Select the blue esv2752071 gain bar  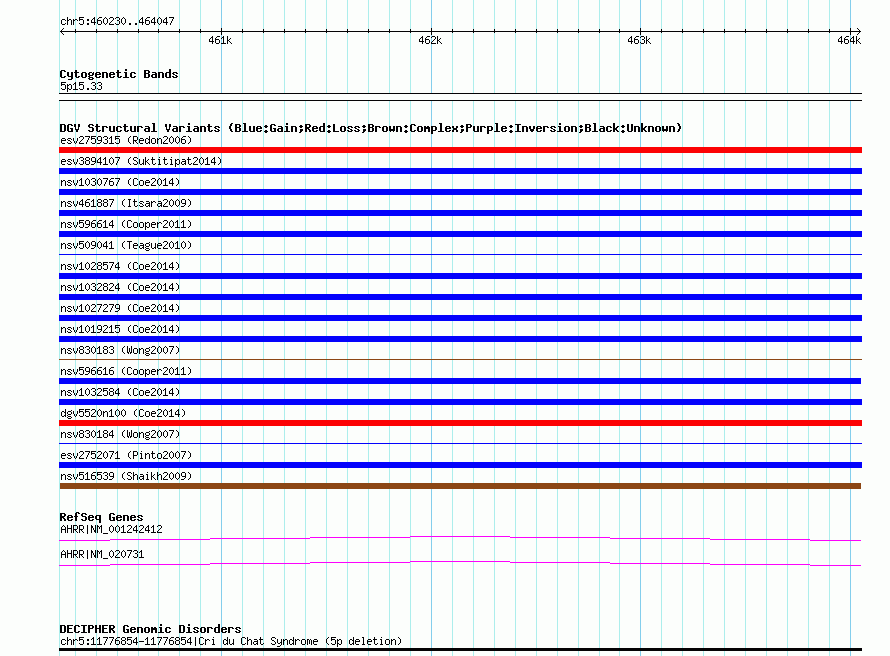460,465
